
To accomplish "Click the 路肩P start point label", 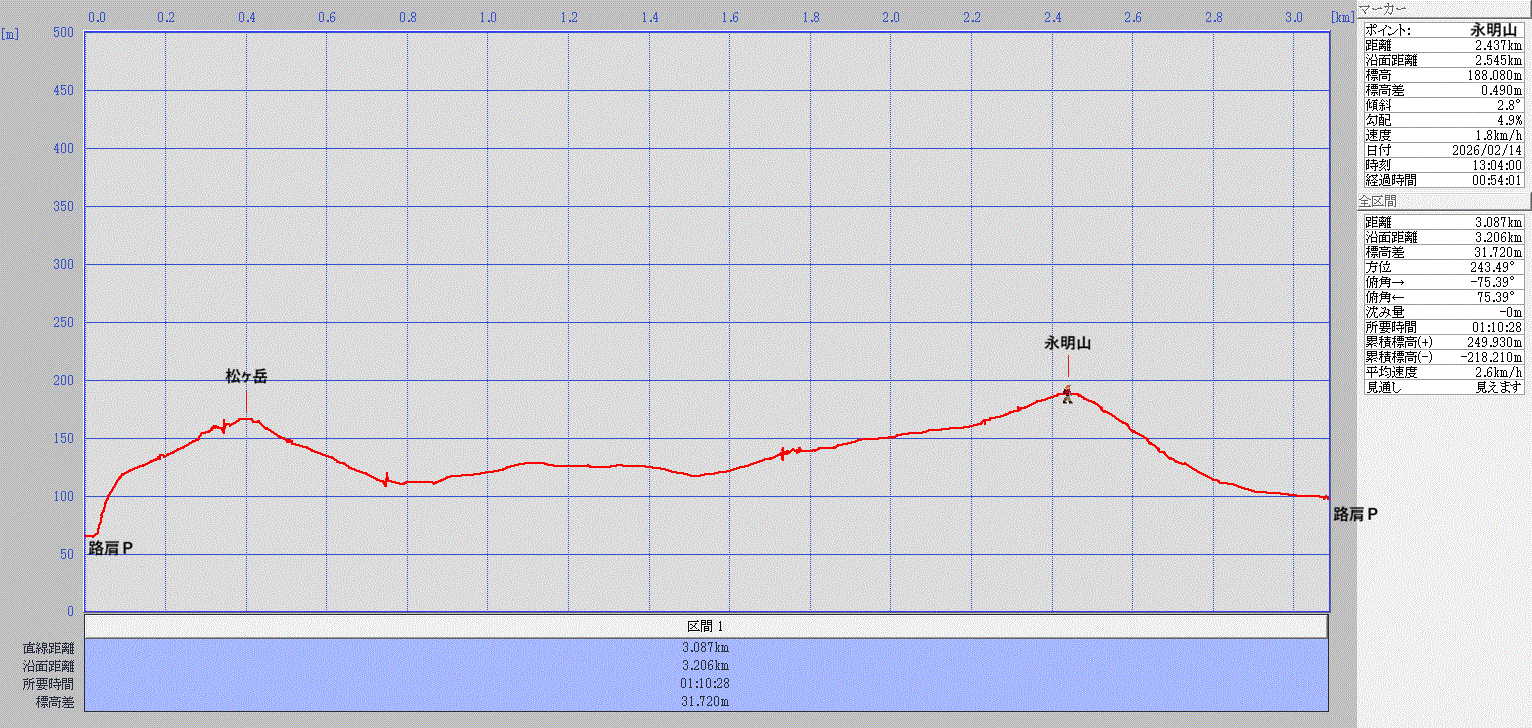I will [111, 548].
